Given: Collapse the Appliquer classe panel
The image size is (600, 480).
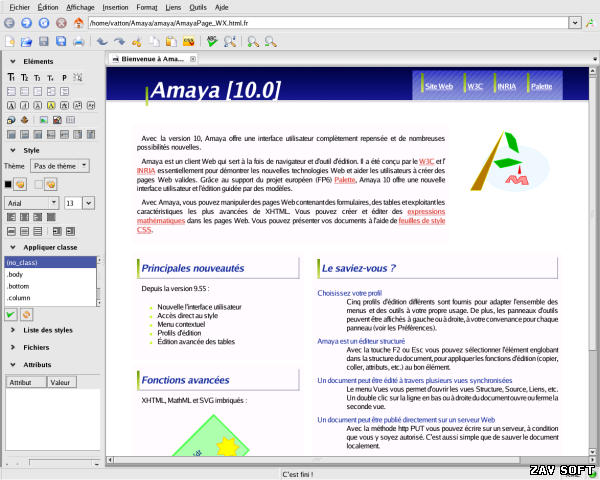Looking at the screenshot, I should (x=13, y=247).
